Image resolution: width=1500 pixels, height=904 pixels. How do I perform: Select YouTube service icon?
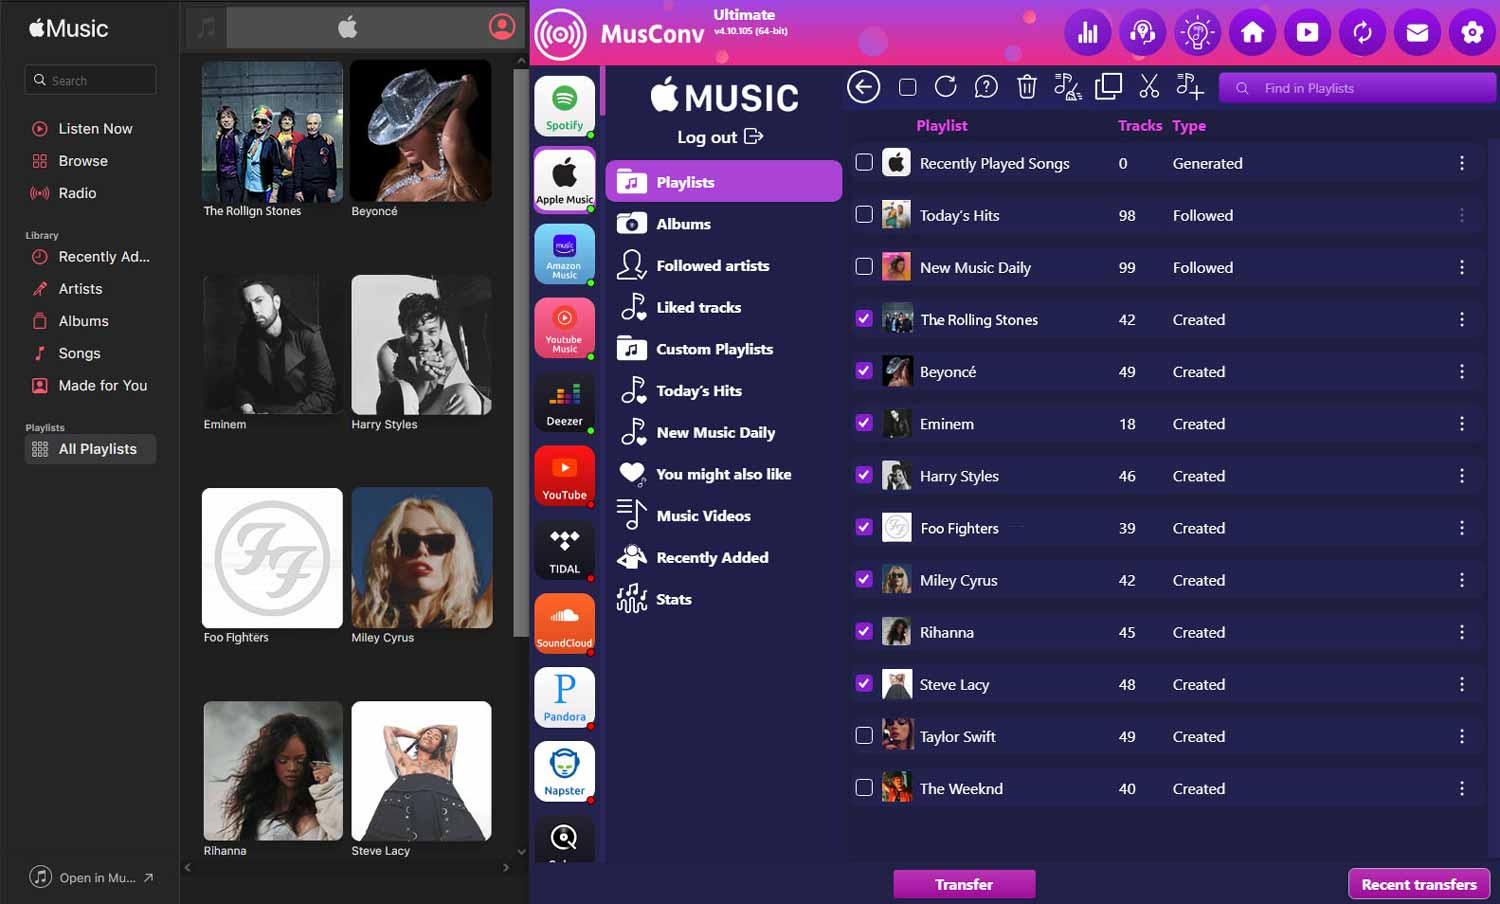pyautogui.click(x=564, y=476)
